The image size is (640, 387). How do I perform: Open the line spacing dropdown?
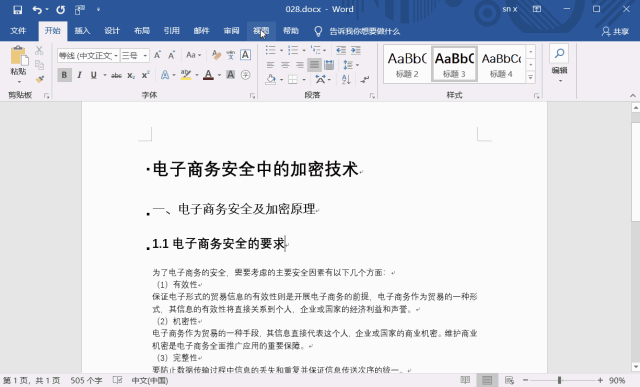351,65
